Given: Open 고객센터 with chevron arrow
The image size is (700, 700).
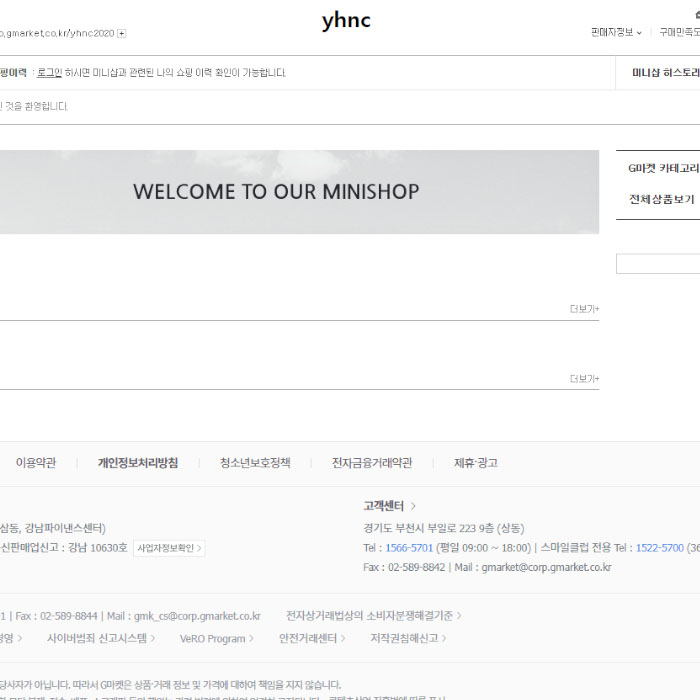Looking at the screenshot, I should (x=390, y=506).
